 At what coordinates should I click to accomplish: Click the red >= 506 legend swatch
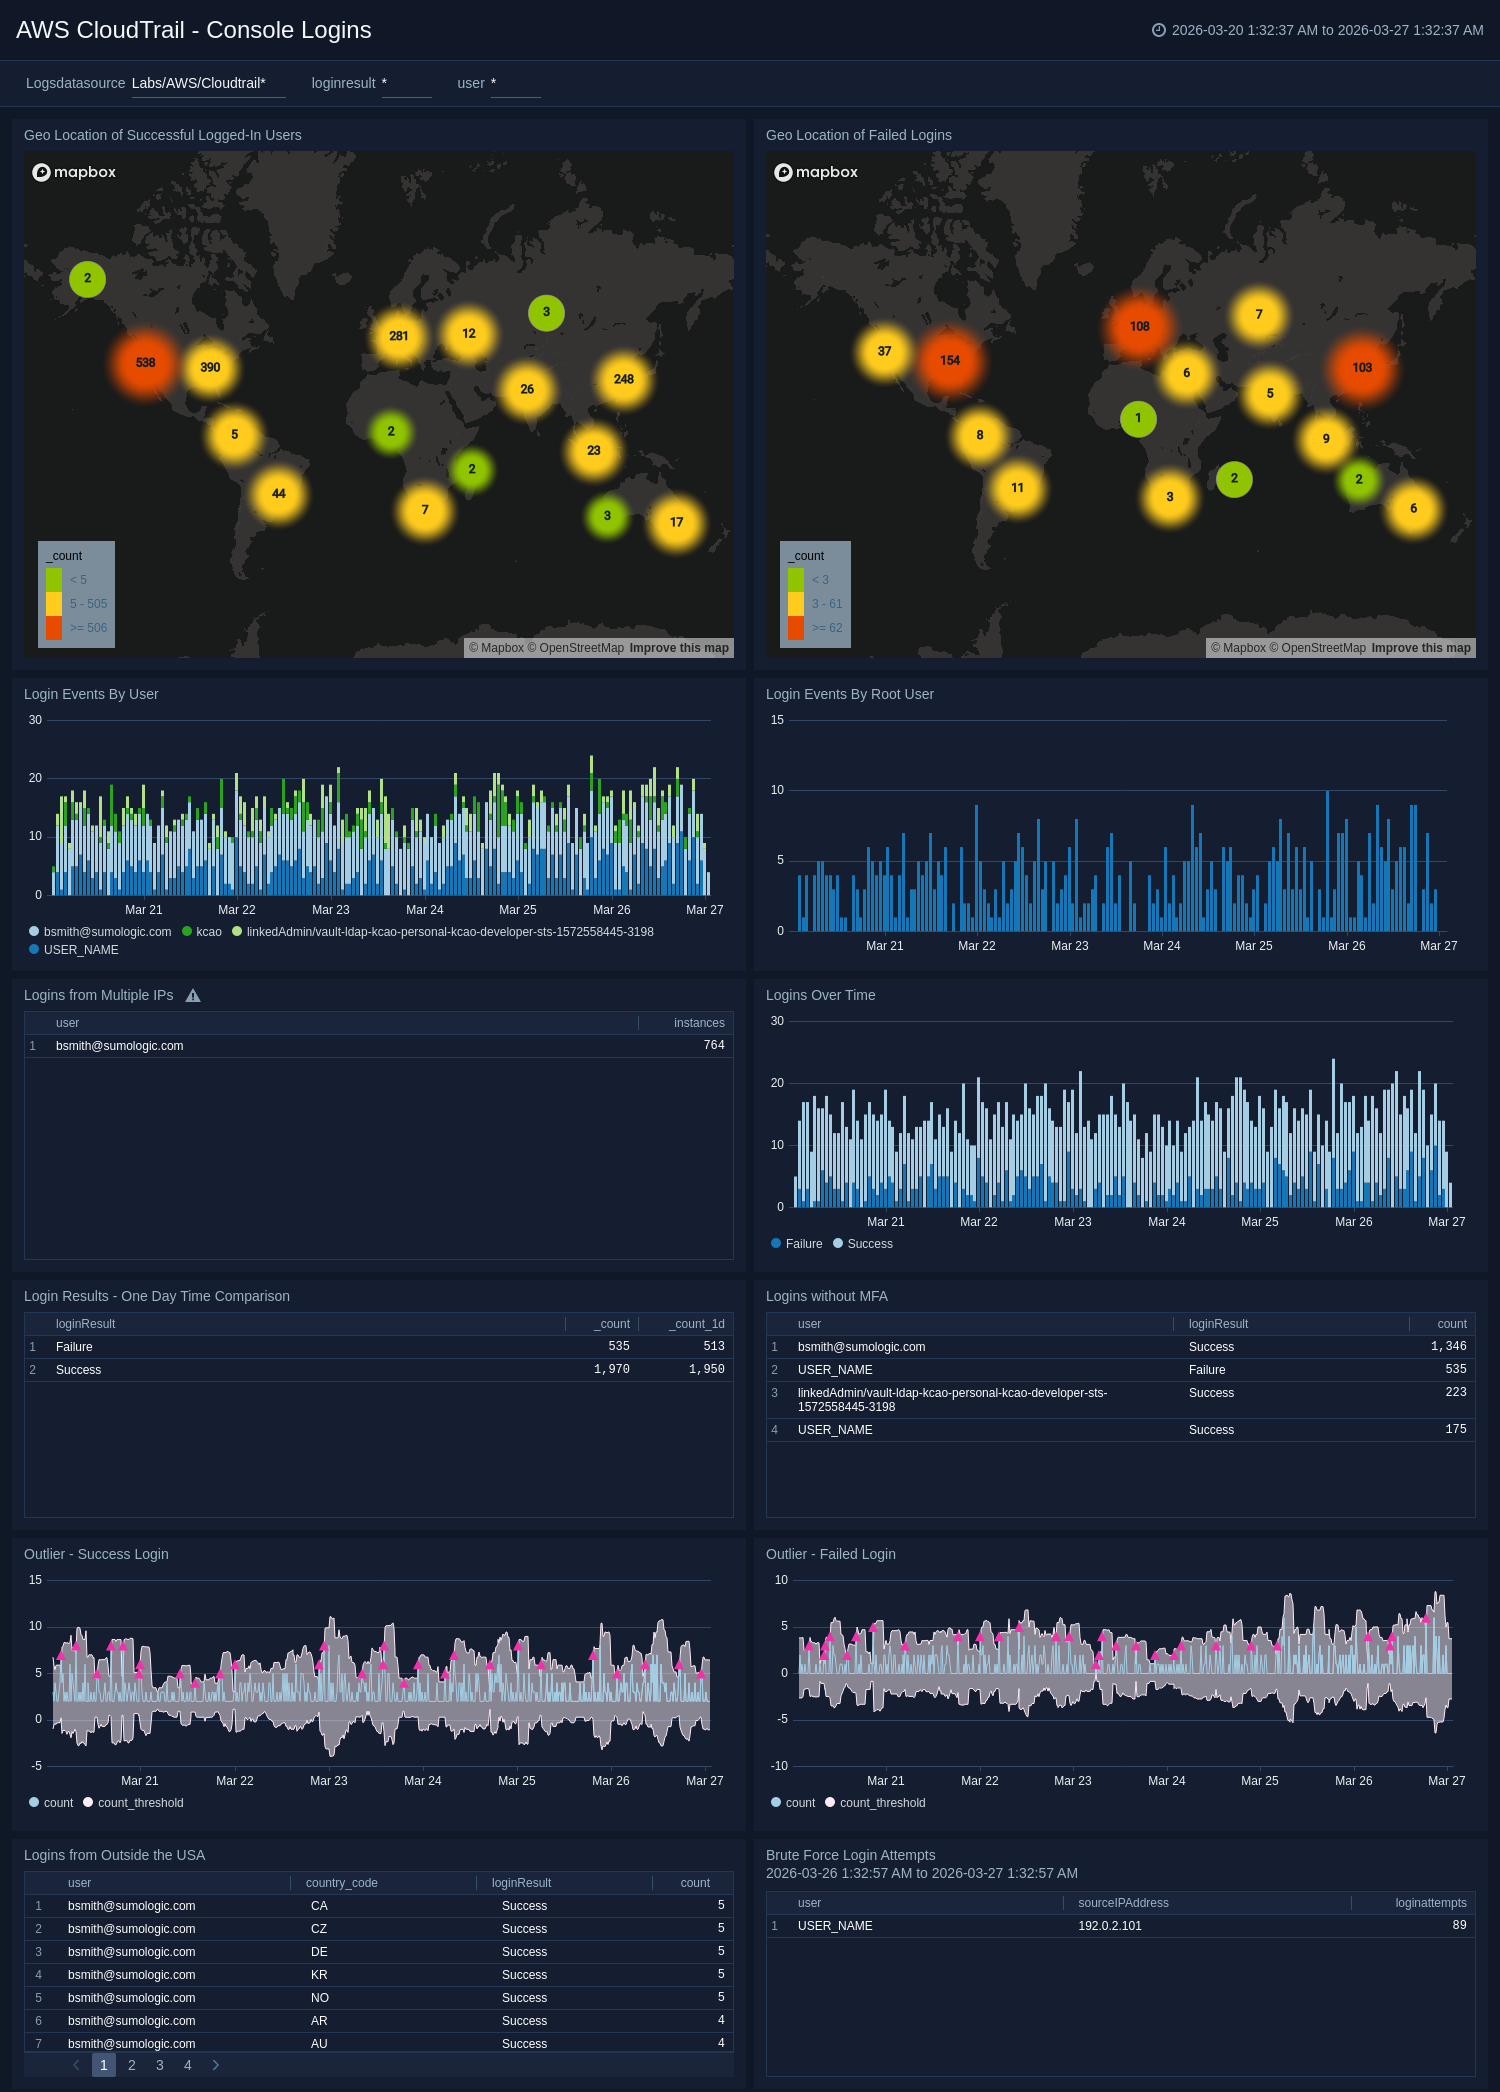point(54,628)
